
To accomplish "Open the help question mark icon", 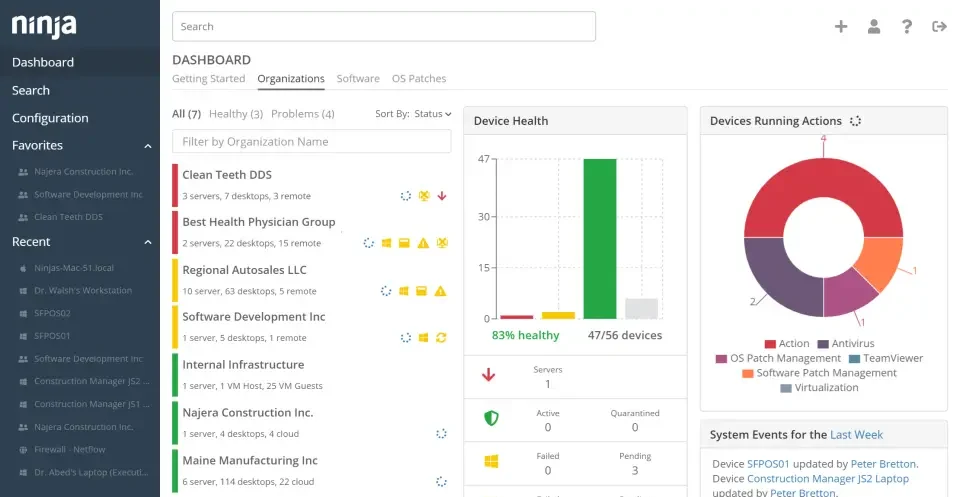I will click(x=907, y=26).
